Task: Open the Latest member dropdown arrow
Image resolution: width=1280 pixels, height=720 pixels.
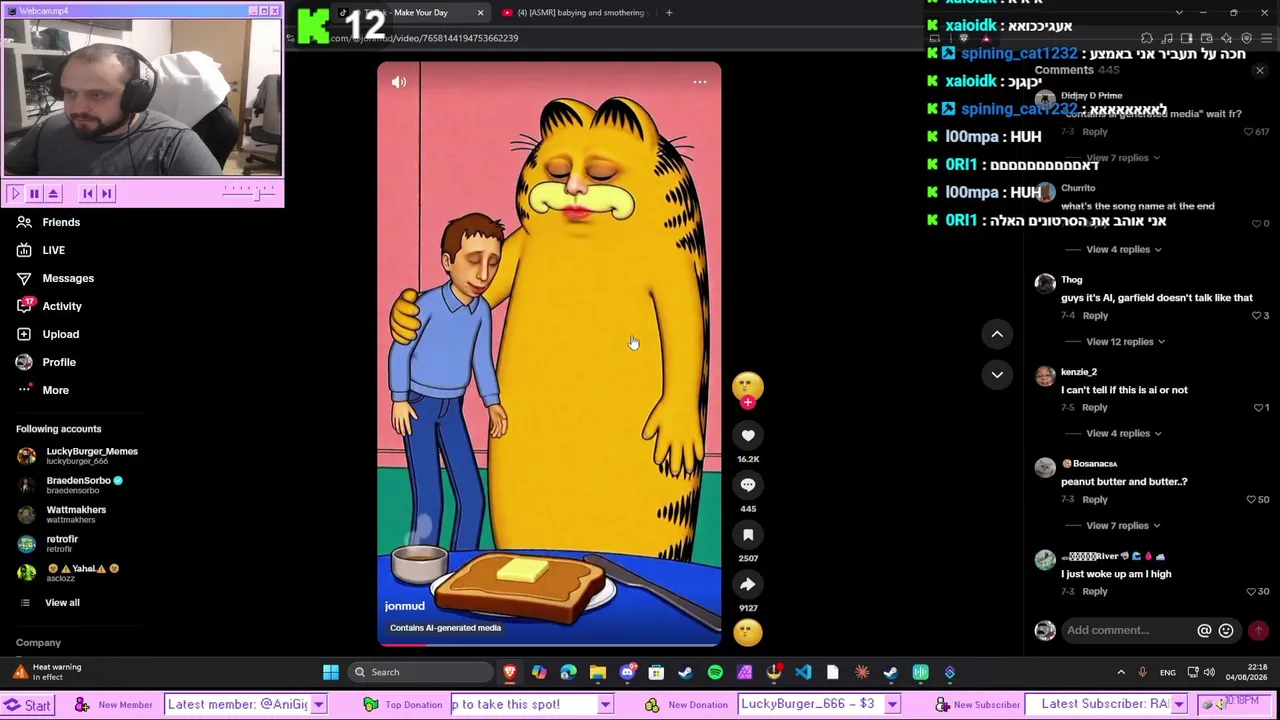Action: (x=318, y=705)
